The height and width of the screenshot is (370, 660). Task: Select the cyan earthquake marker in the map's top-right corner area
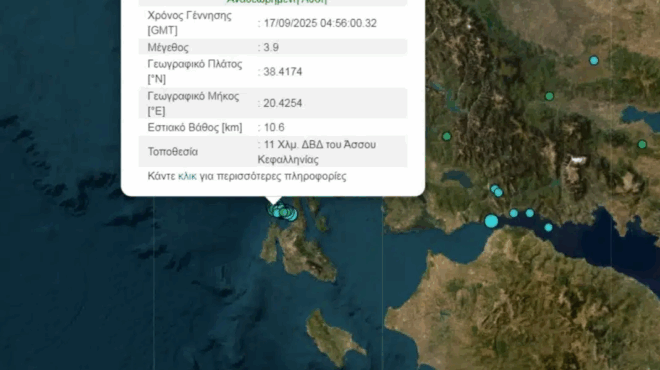pyautogui.click(x=594, y=61)
